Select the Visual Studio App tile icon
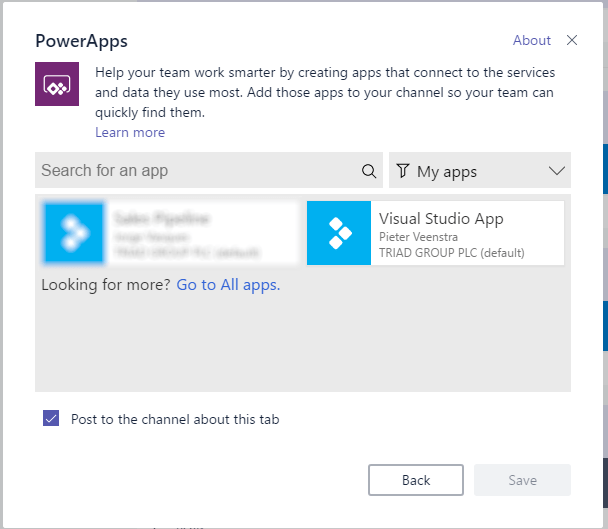This screenshot has width=608, height=529. point(339,233)
